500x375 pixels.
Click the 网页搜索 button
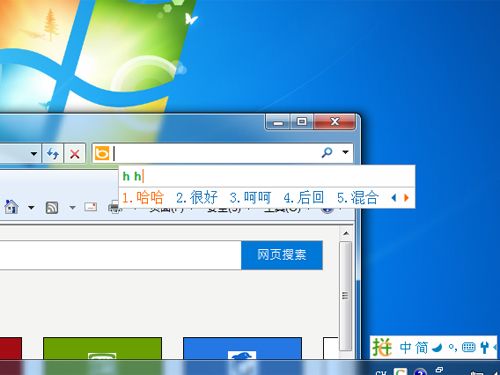[x=282, y=255]
